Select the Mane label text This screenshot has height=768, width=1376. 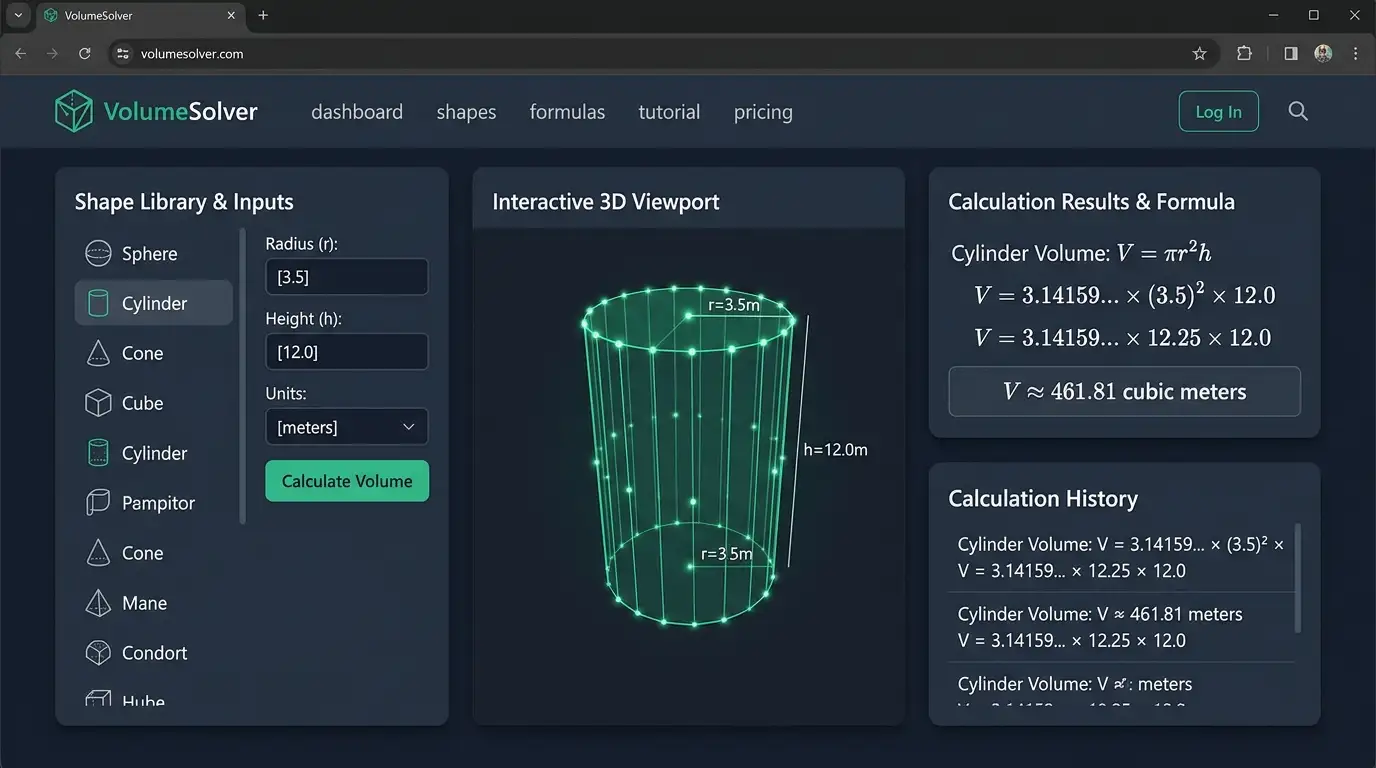(x=144, y=603)
